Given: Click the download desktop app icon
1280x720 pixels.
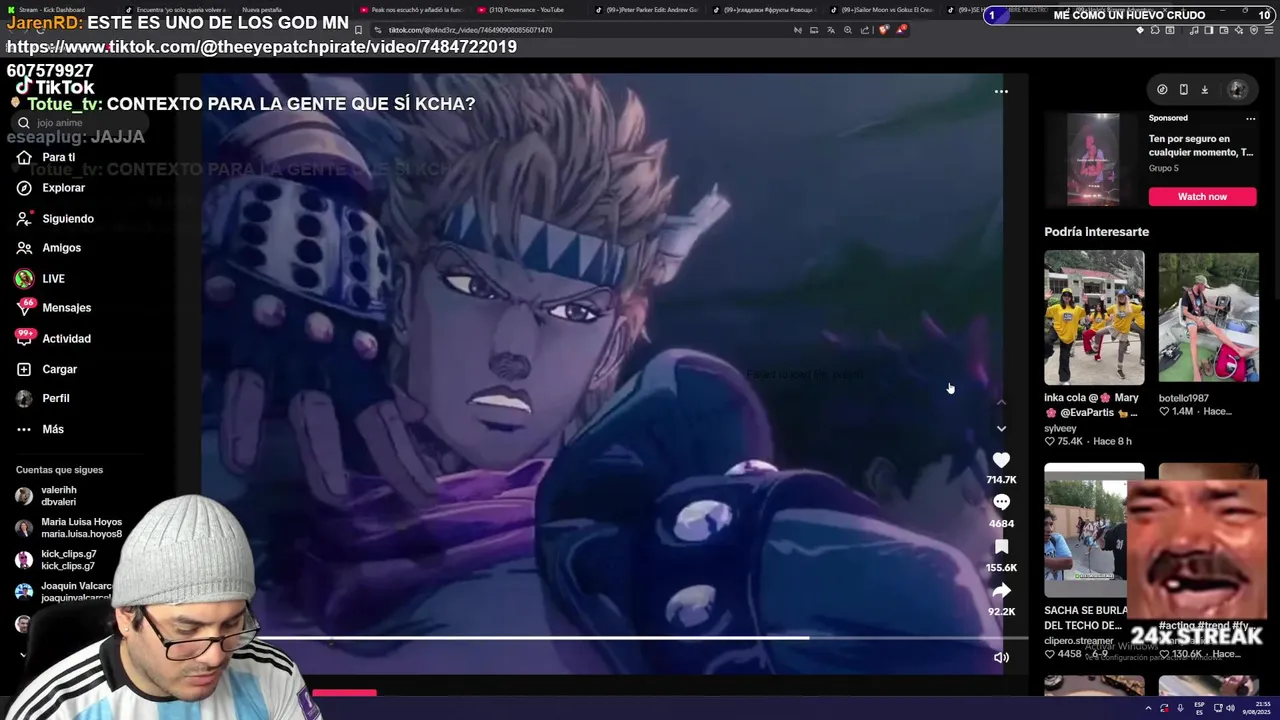Looking at the screenshot, I should pyautogui.click(x=1204, y=89).
